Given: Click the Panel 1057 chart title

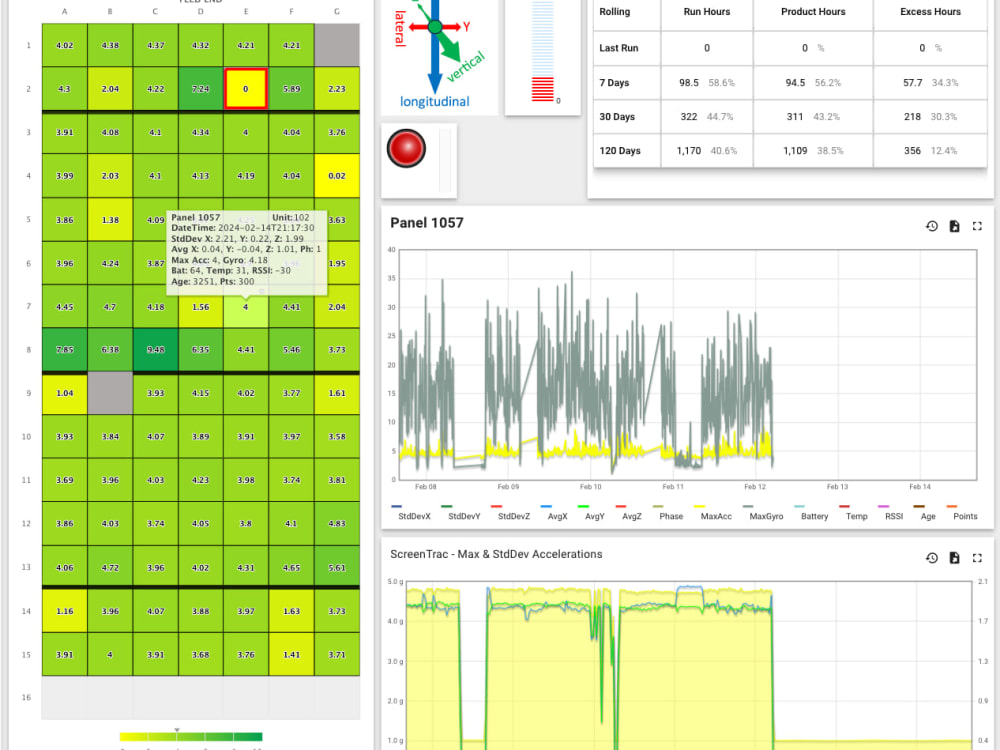Looking at the screenshot, I should point(427,223).
